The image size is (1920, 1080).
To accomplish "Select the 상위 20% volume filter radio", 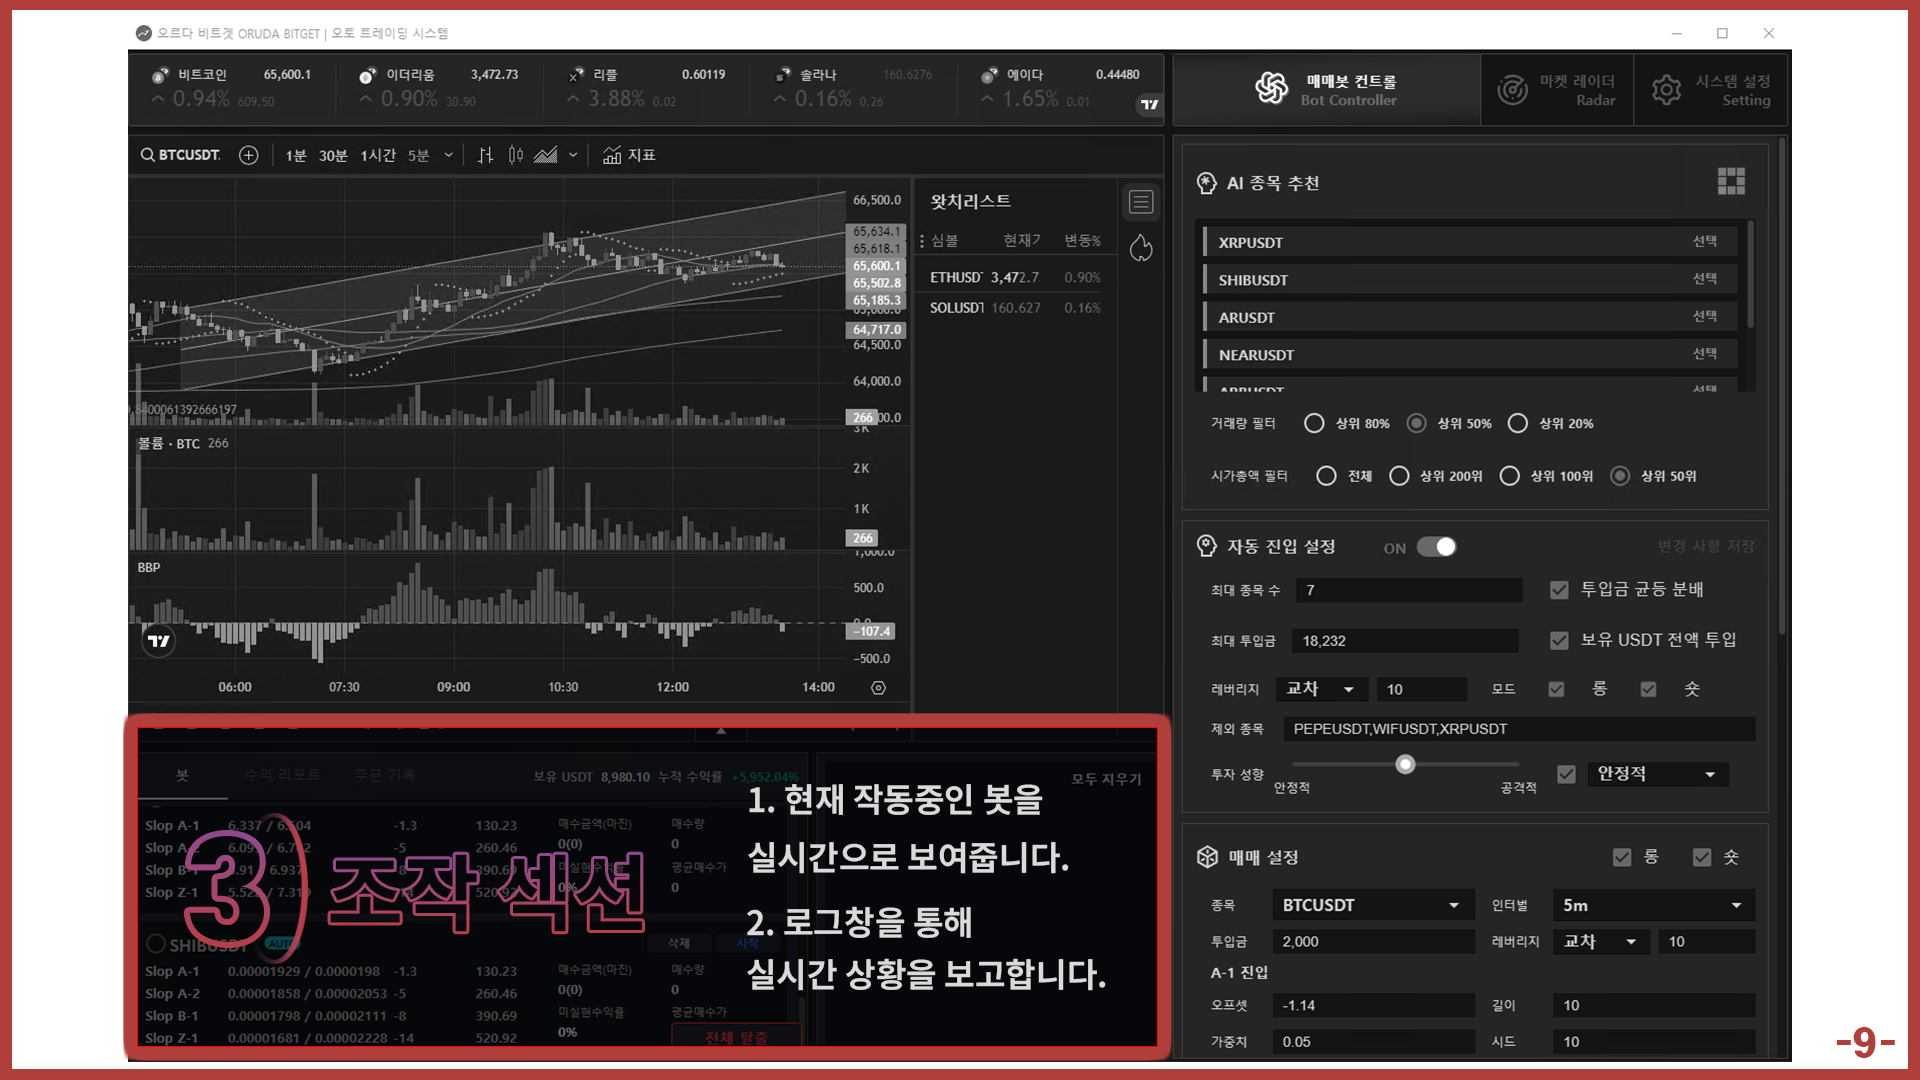I will (x=1518, y=423).
